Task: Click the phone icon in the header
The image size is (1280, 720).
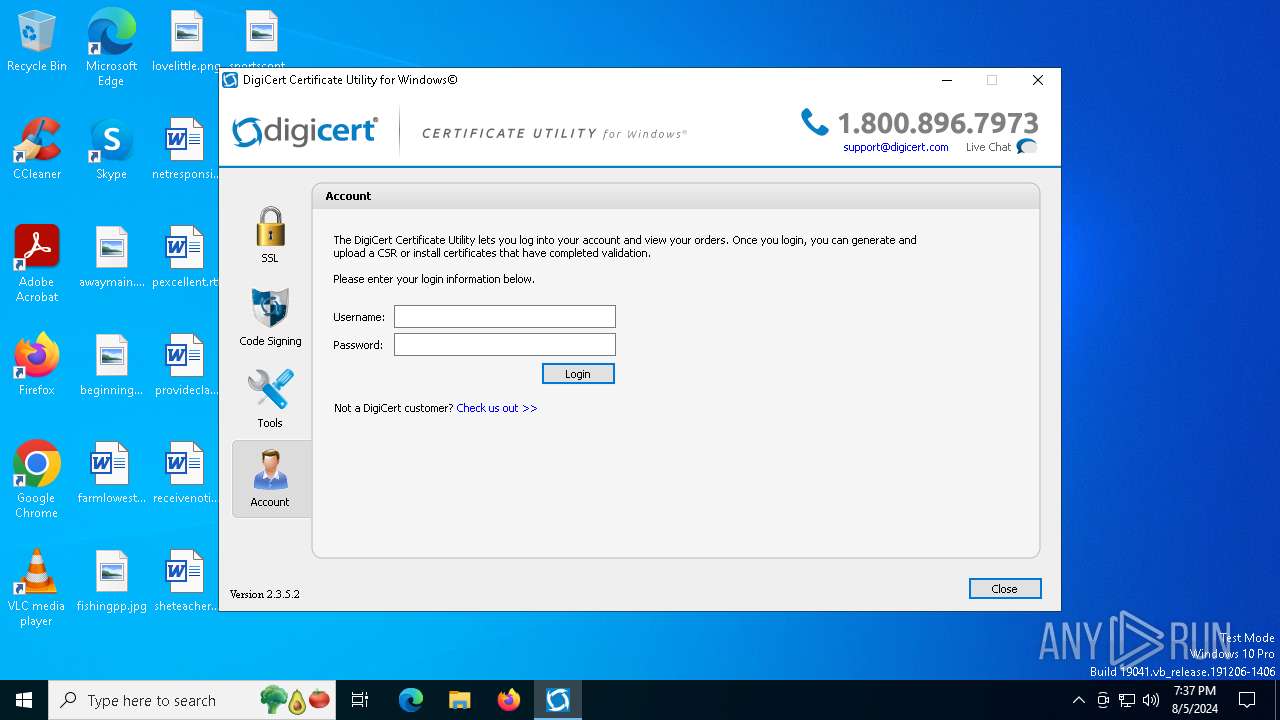Action: pos(815,123)
